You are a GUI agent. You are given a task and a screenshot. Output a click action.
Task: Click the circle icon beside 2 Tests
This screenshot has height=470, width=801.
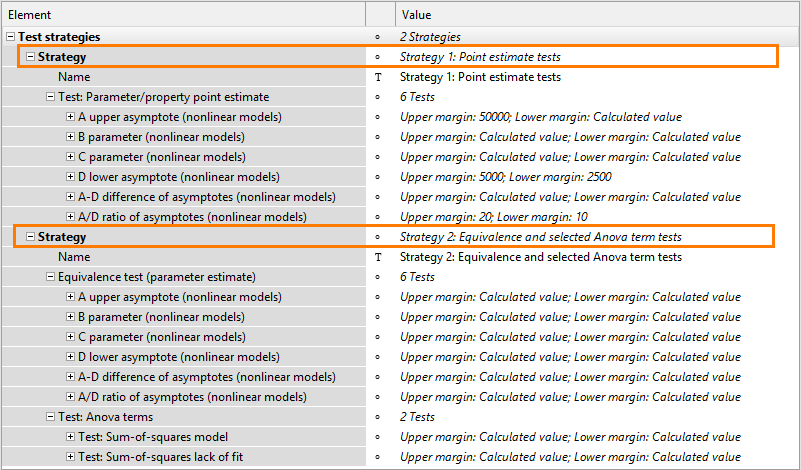pyautogui.click(x=378, y=417)
